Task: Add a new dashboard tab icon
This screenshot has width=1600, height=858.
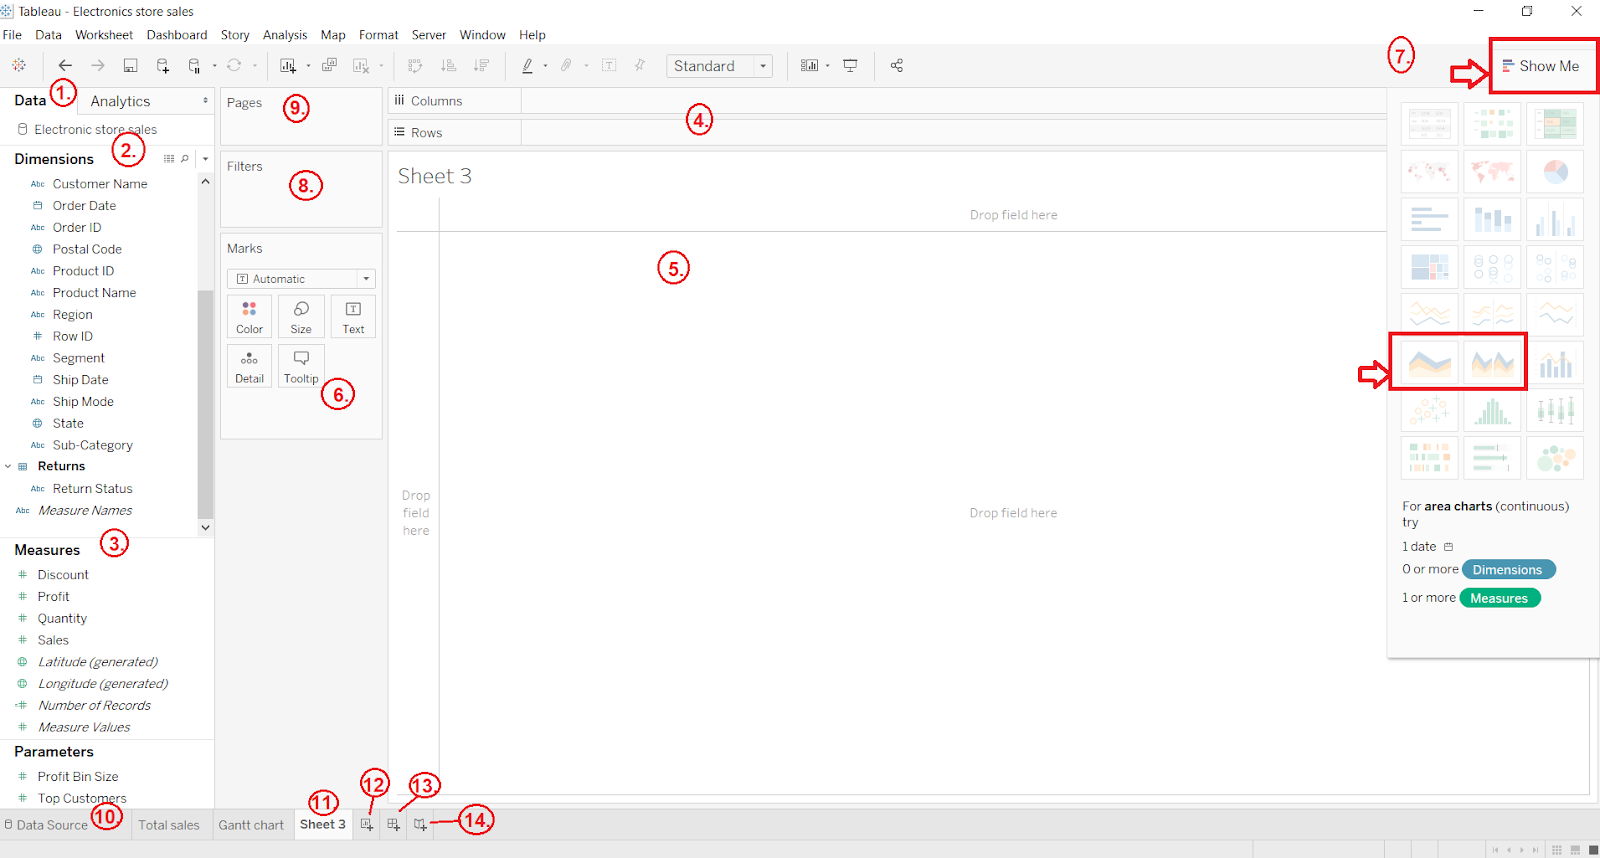Action: pyautogui.click(x=394, y=825)
